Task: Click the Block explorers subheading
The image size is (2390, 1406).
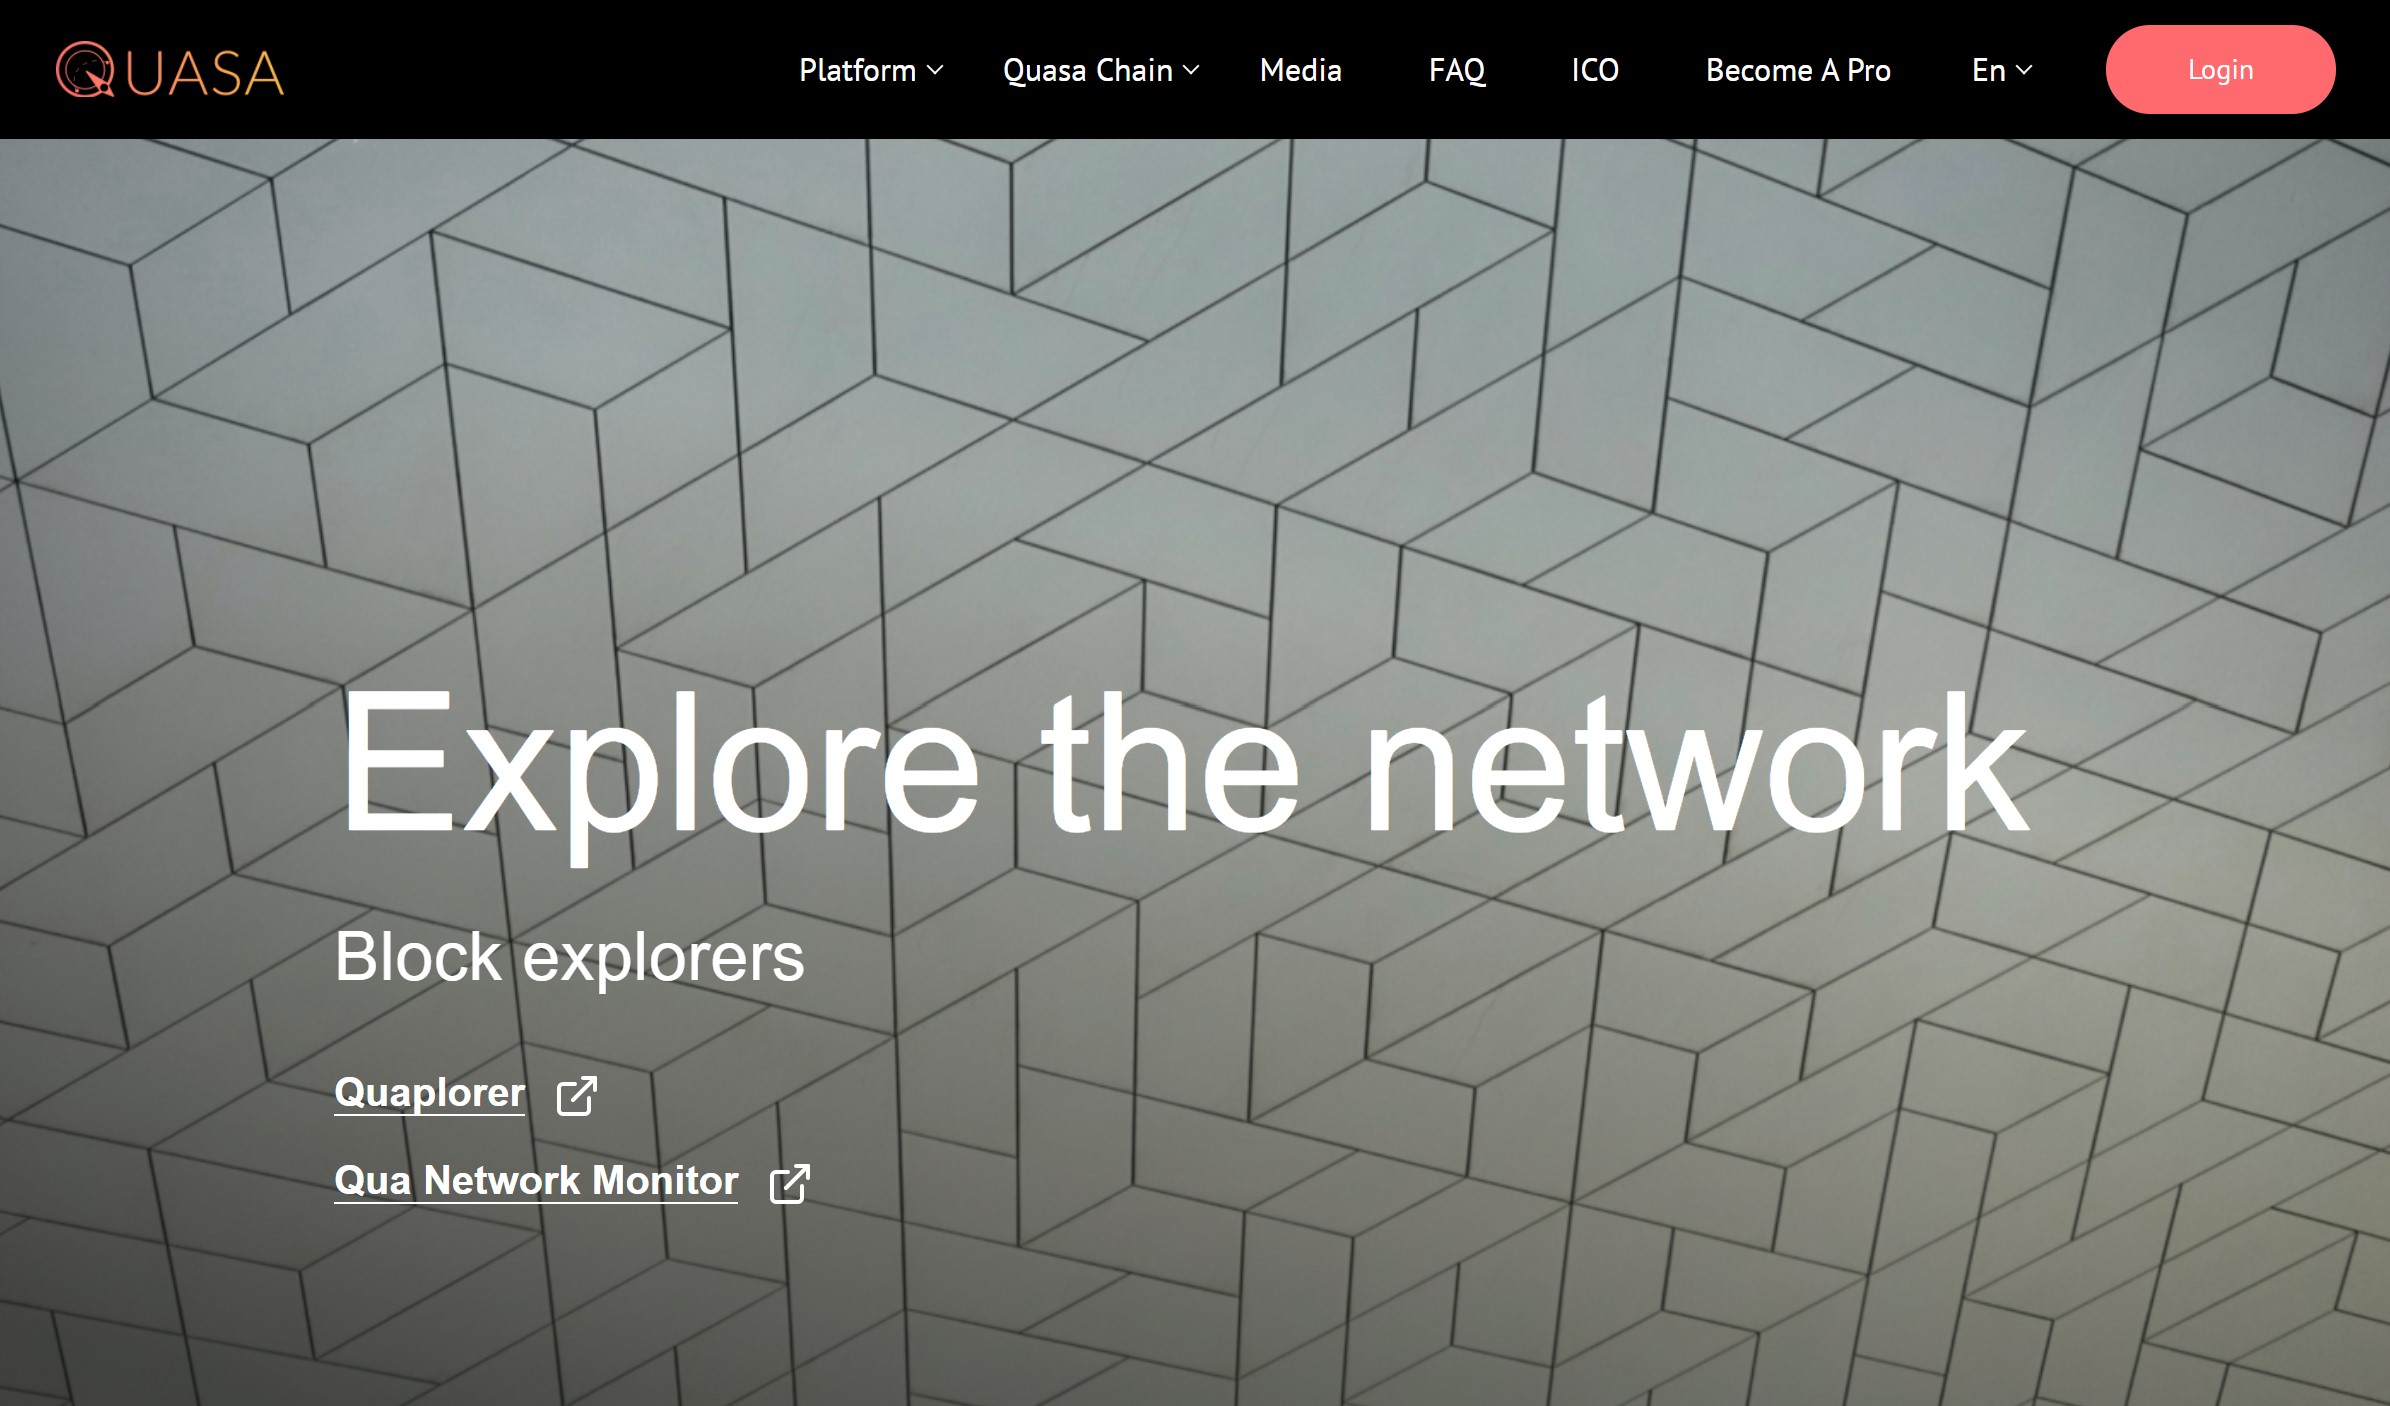Action: coord(569,957)
